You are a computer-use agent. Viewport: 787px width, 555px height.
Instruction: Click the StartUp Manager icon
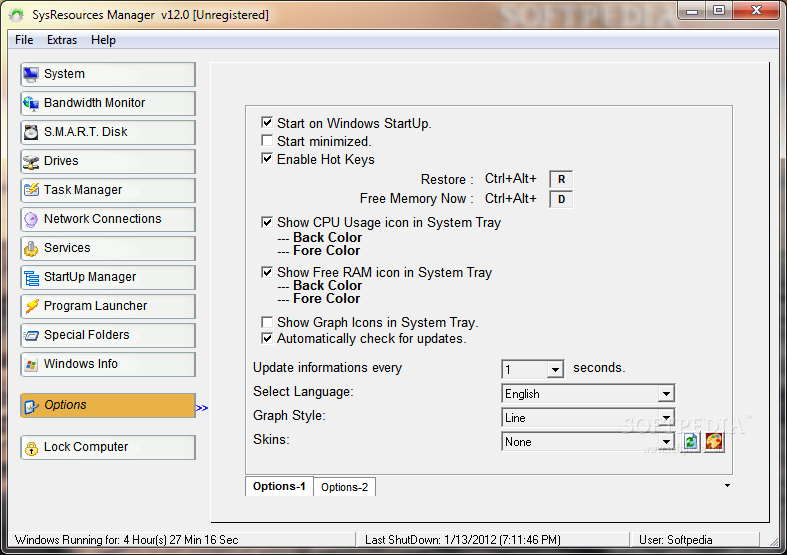click(31, 278)
